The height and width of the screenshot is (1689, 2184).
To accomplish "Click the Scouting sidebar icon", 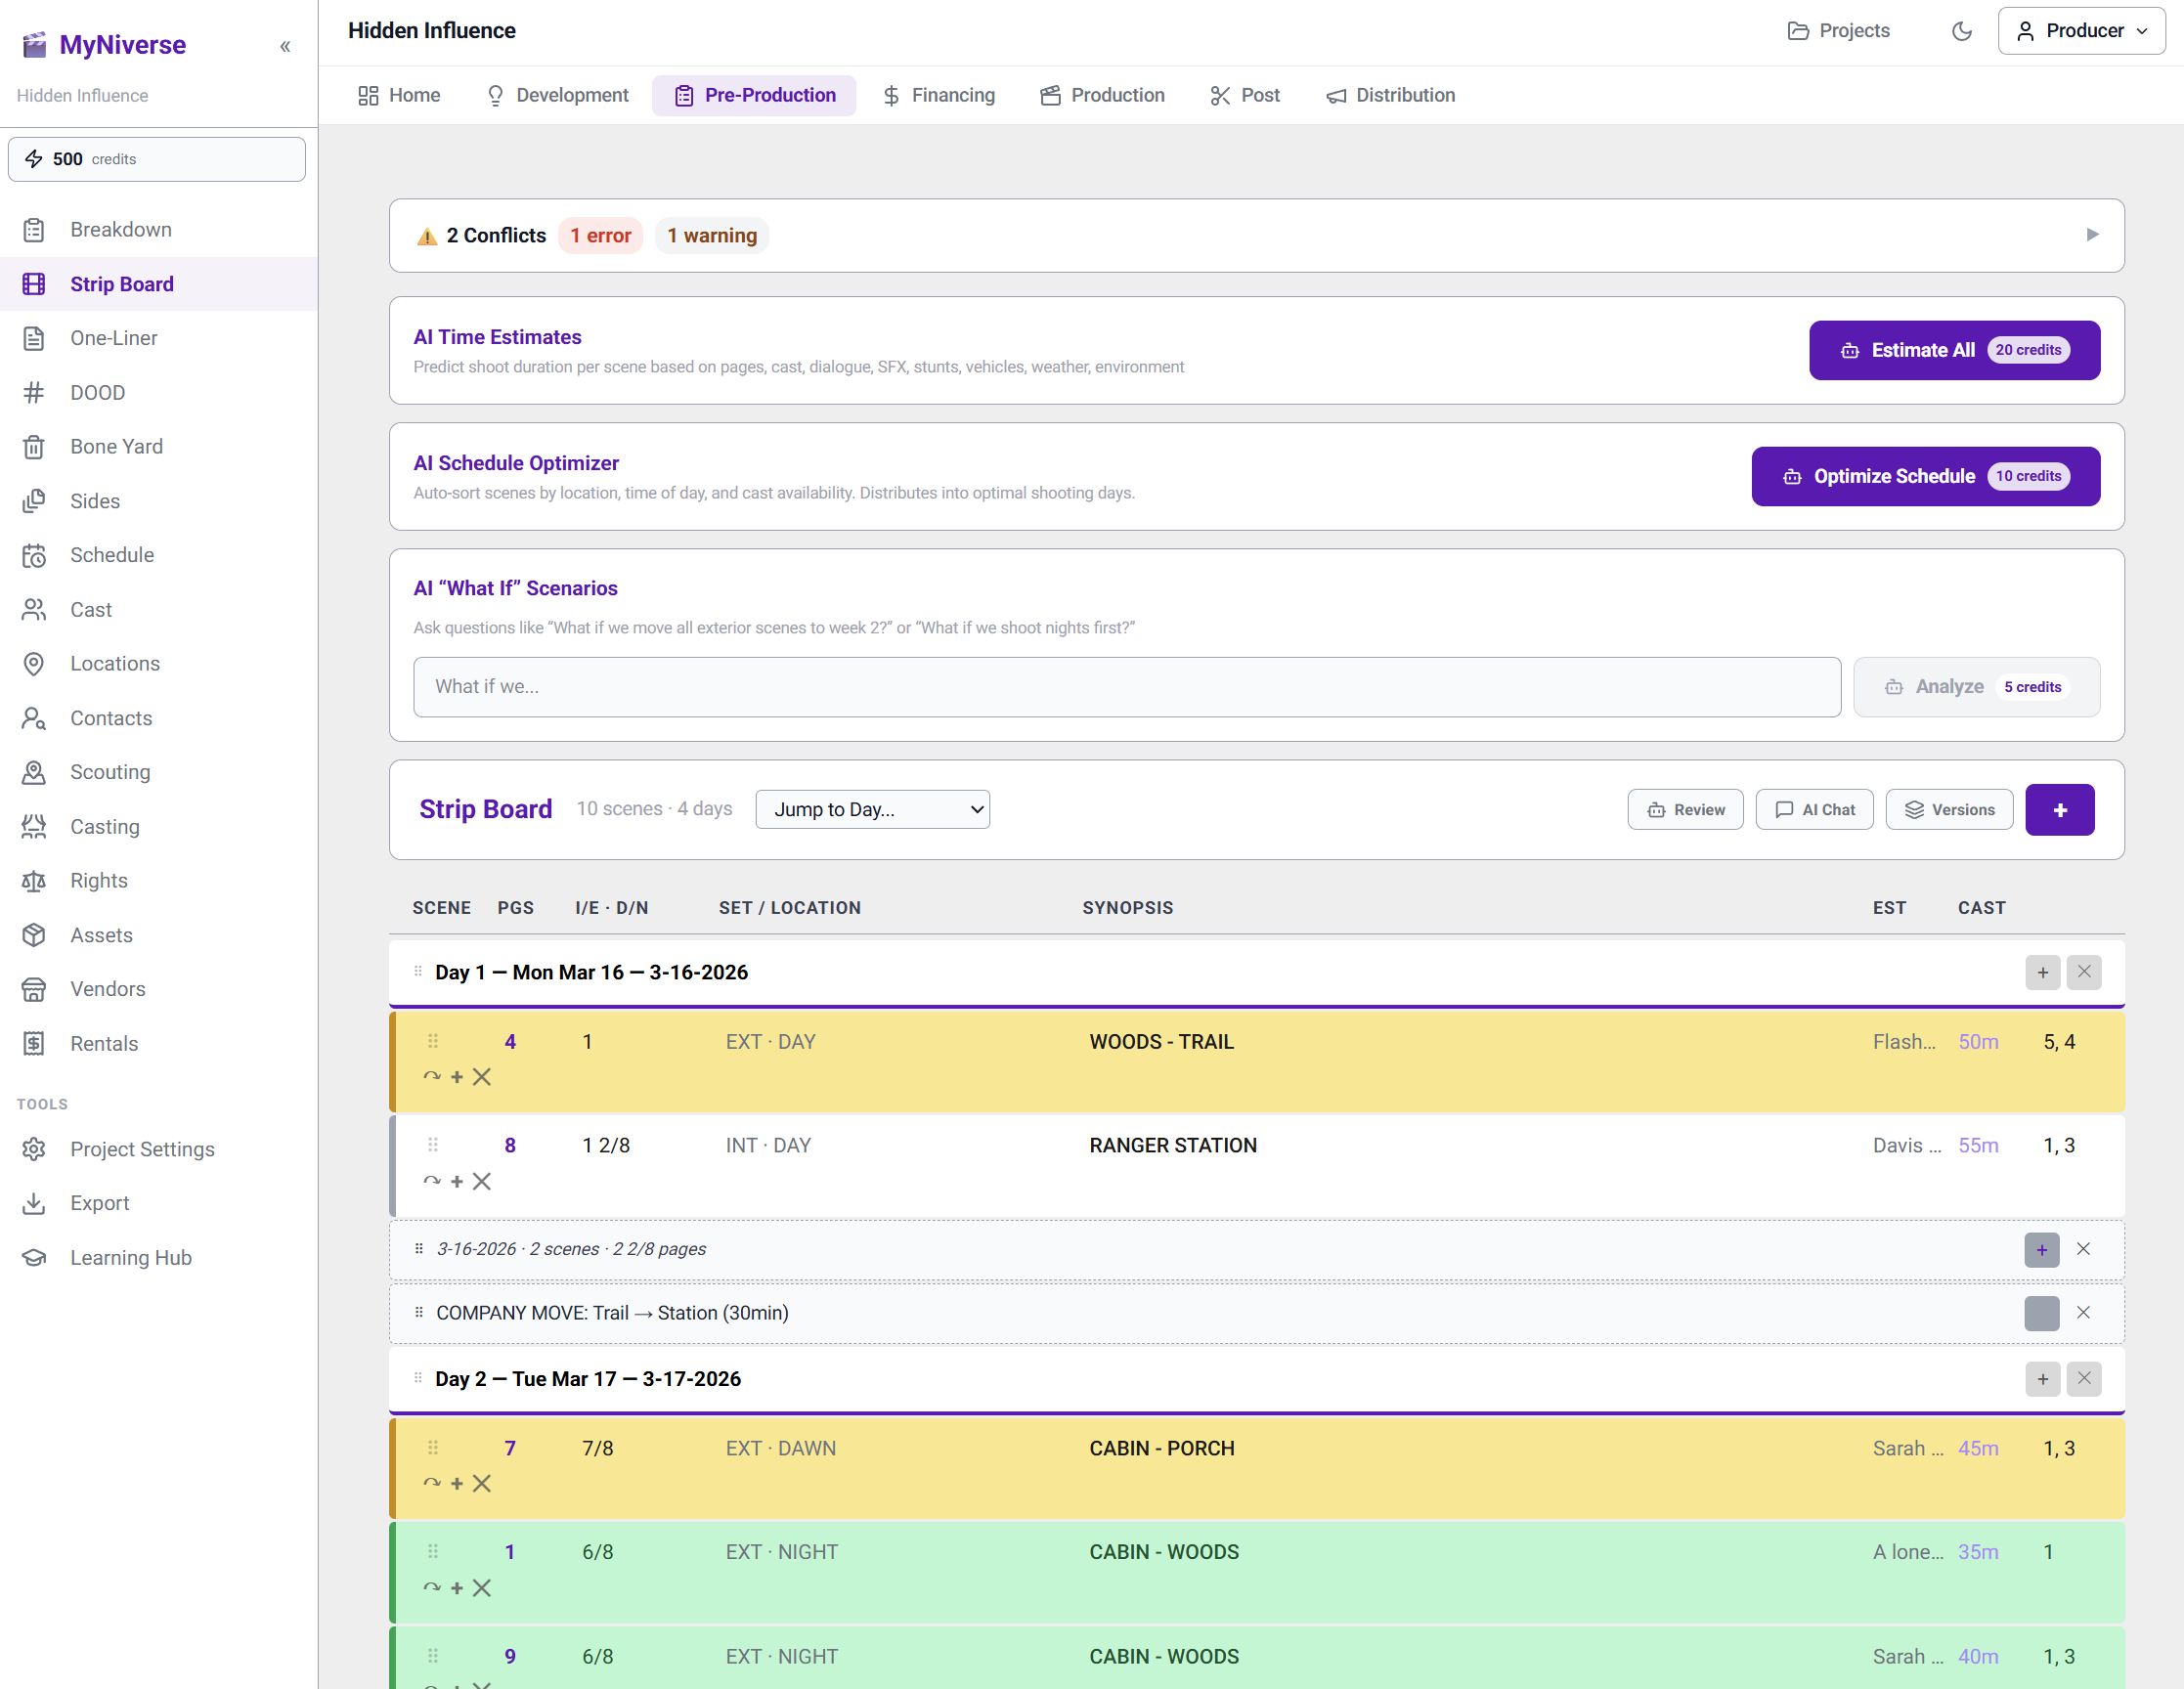I will [x=34, y=772].
